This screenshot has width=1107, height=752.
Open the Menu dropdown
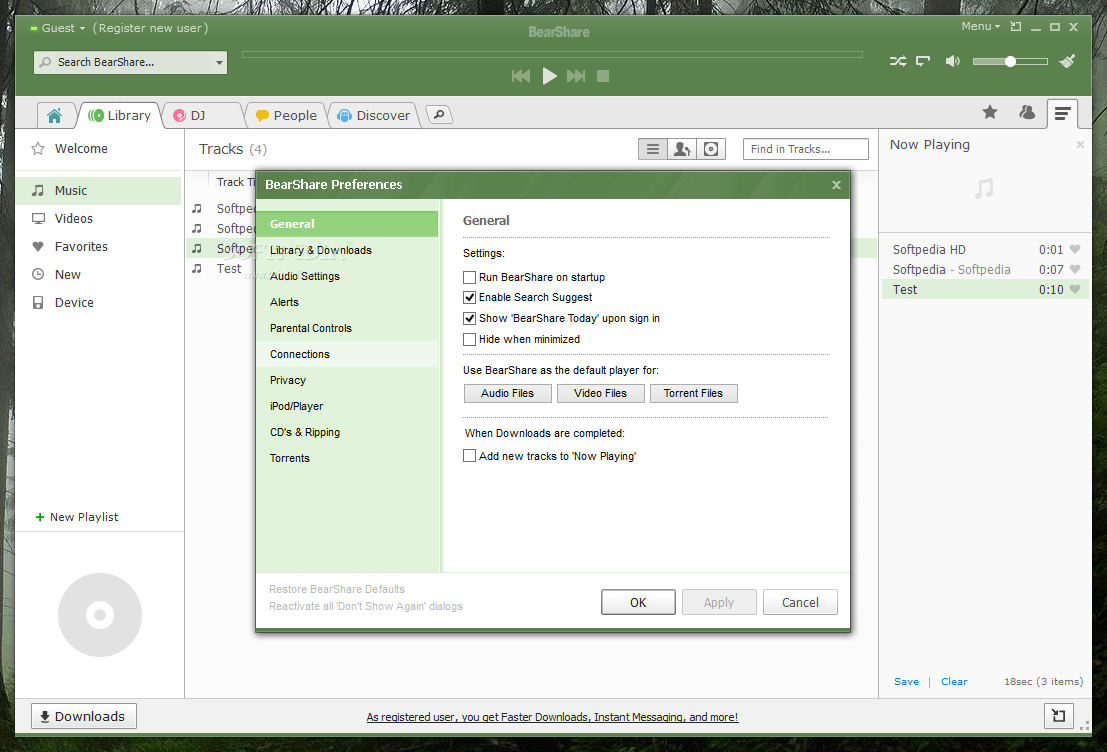pyautogui.click(x=981, y=26)
